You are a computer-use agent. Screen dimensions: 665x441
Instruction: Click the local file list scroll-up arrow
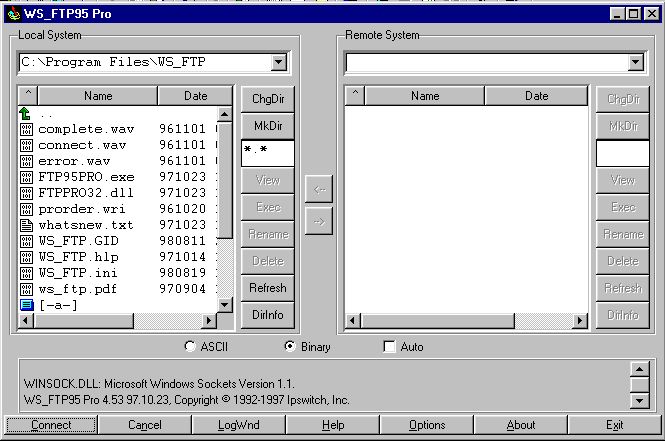tap(224, 114)
